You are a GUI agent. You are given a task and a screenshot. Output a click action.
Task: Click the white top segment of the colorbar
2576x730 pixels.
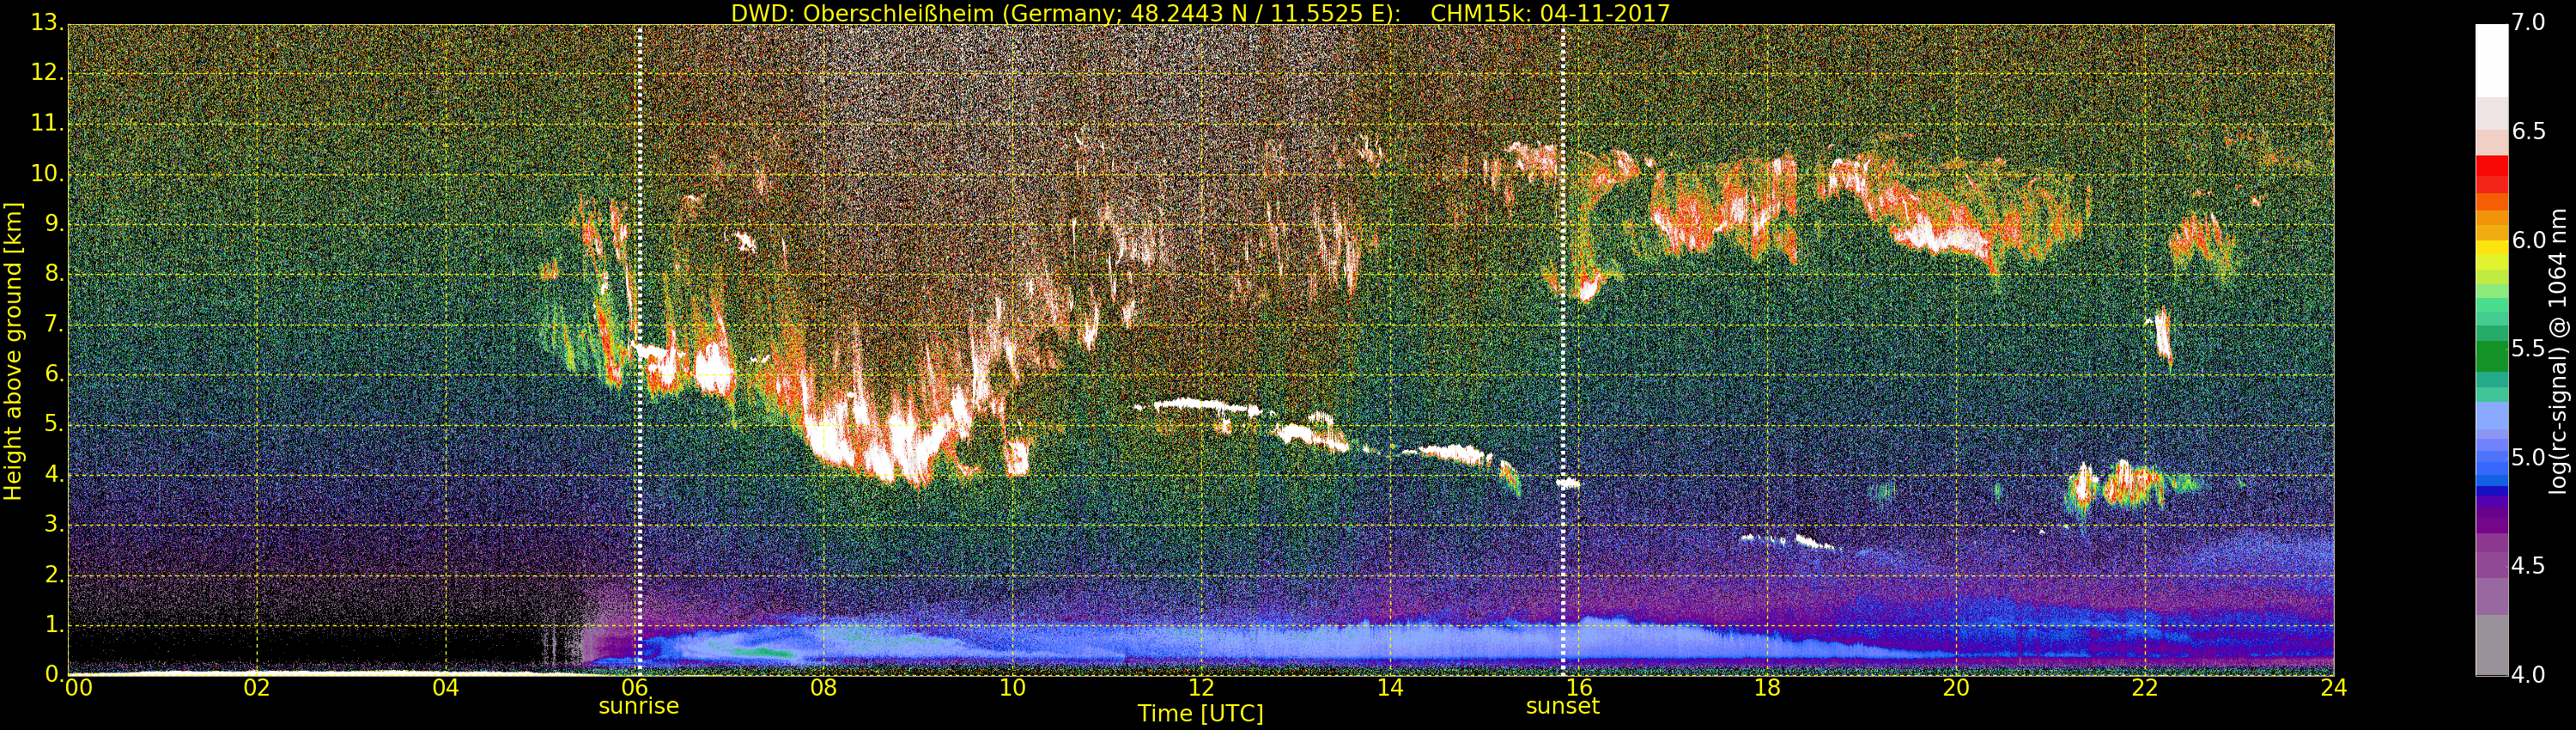(x=2491, y=60)
